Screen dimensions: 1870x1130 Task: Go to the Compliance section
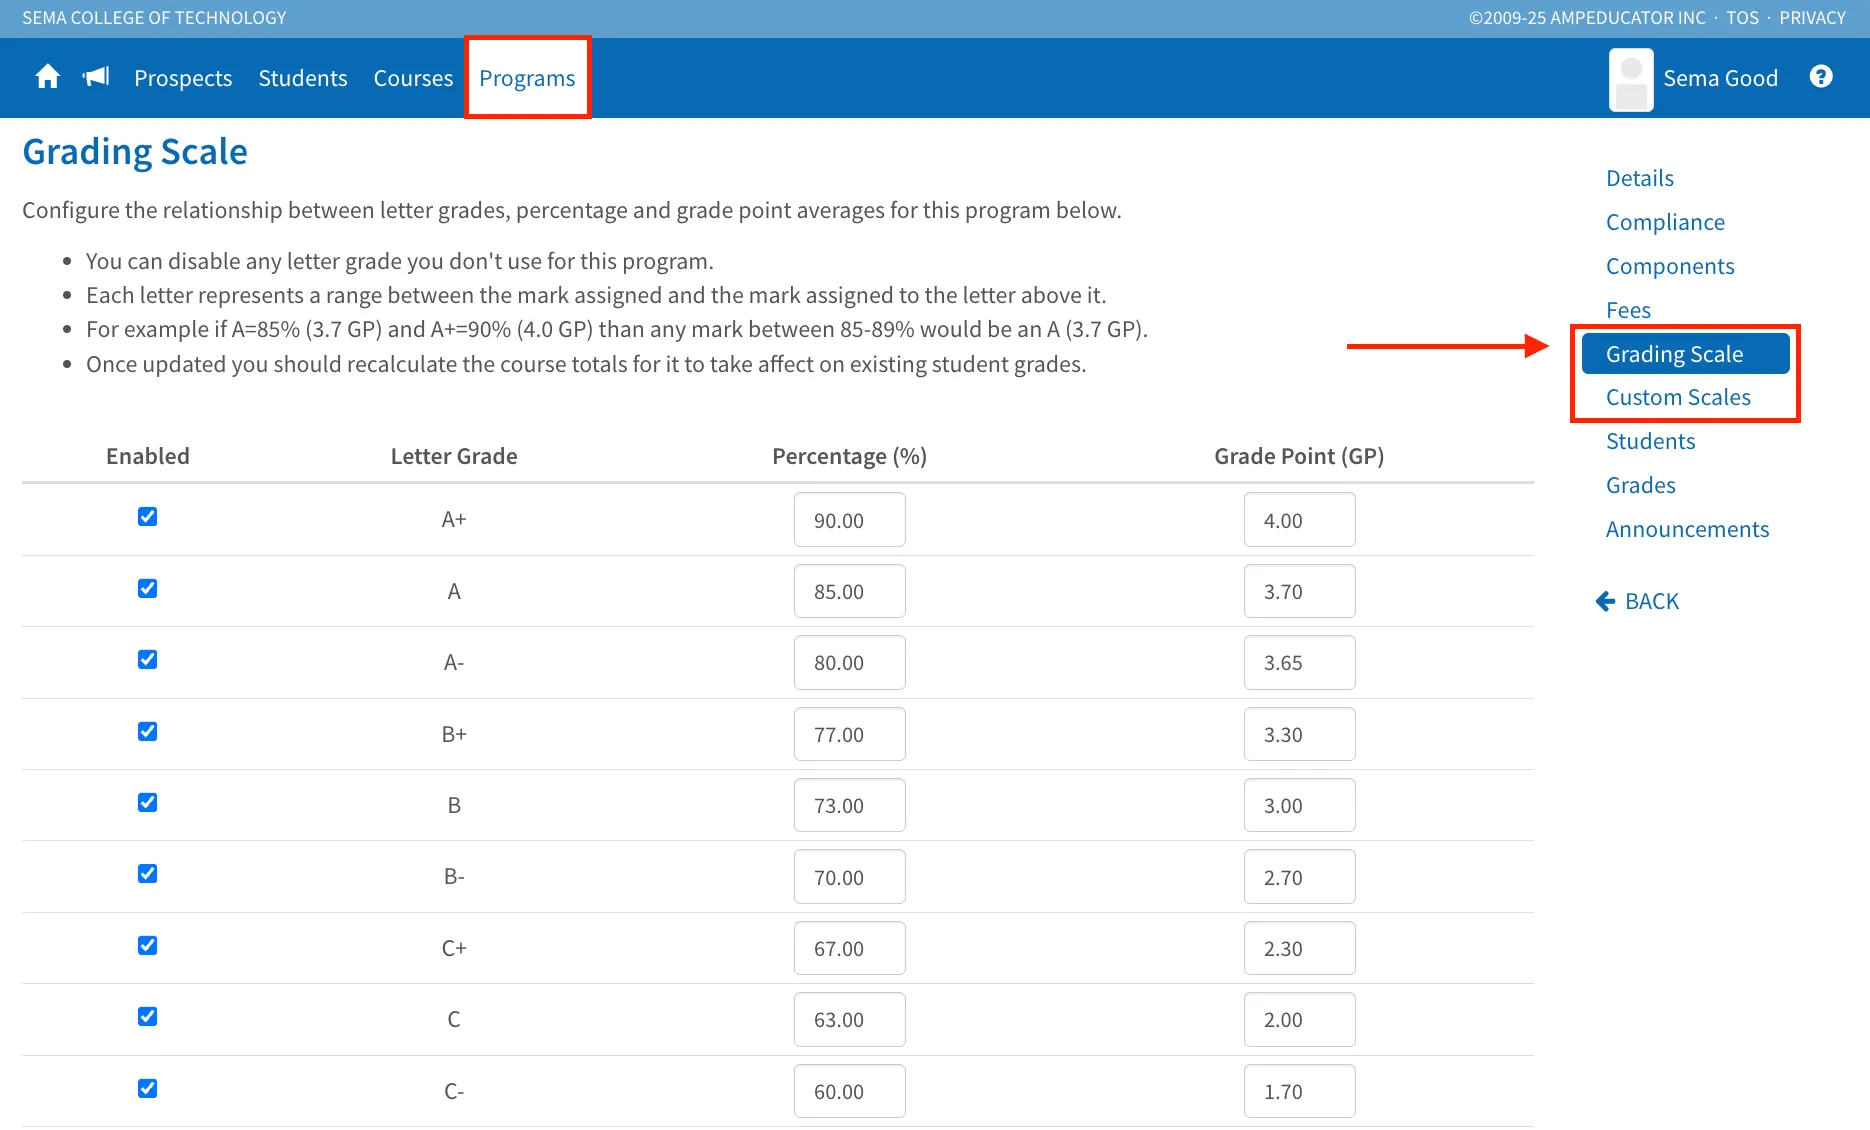(1665, 222)
